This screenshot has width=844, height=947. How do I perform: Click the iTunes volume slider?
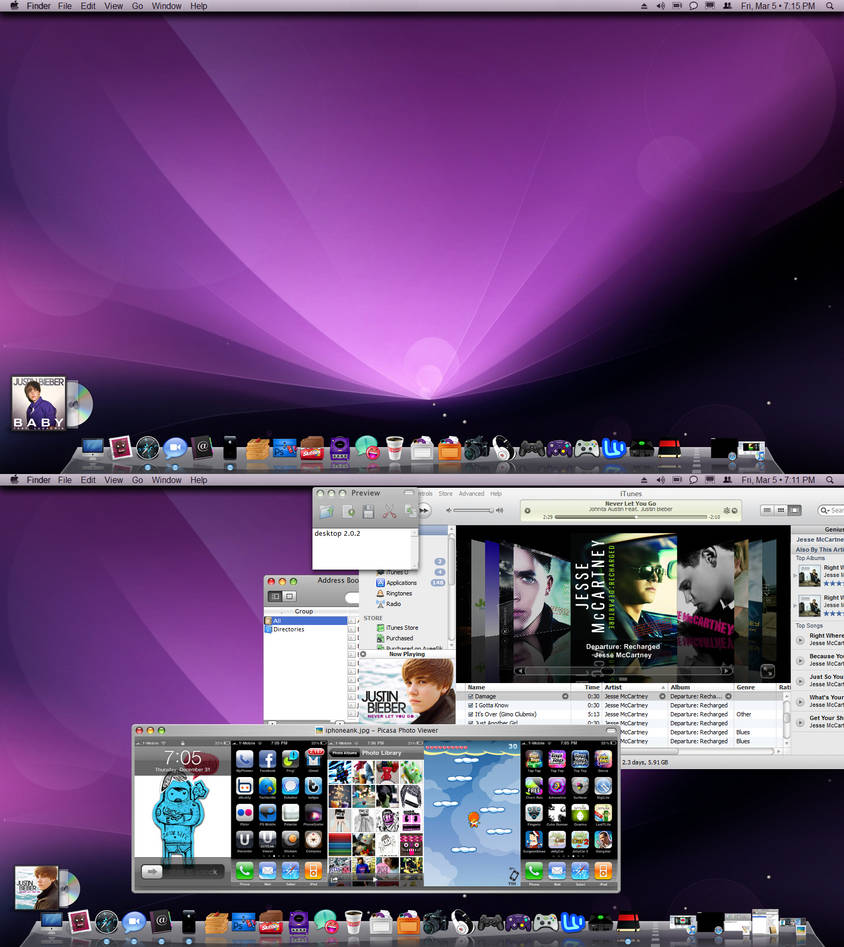pos(474,510)
